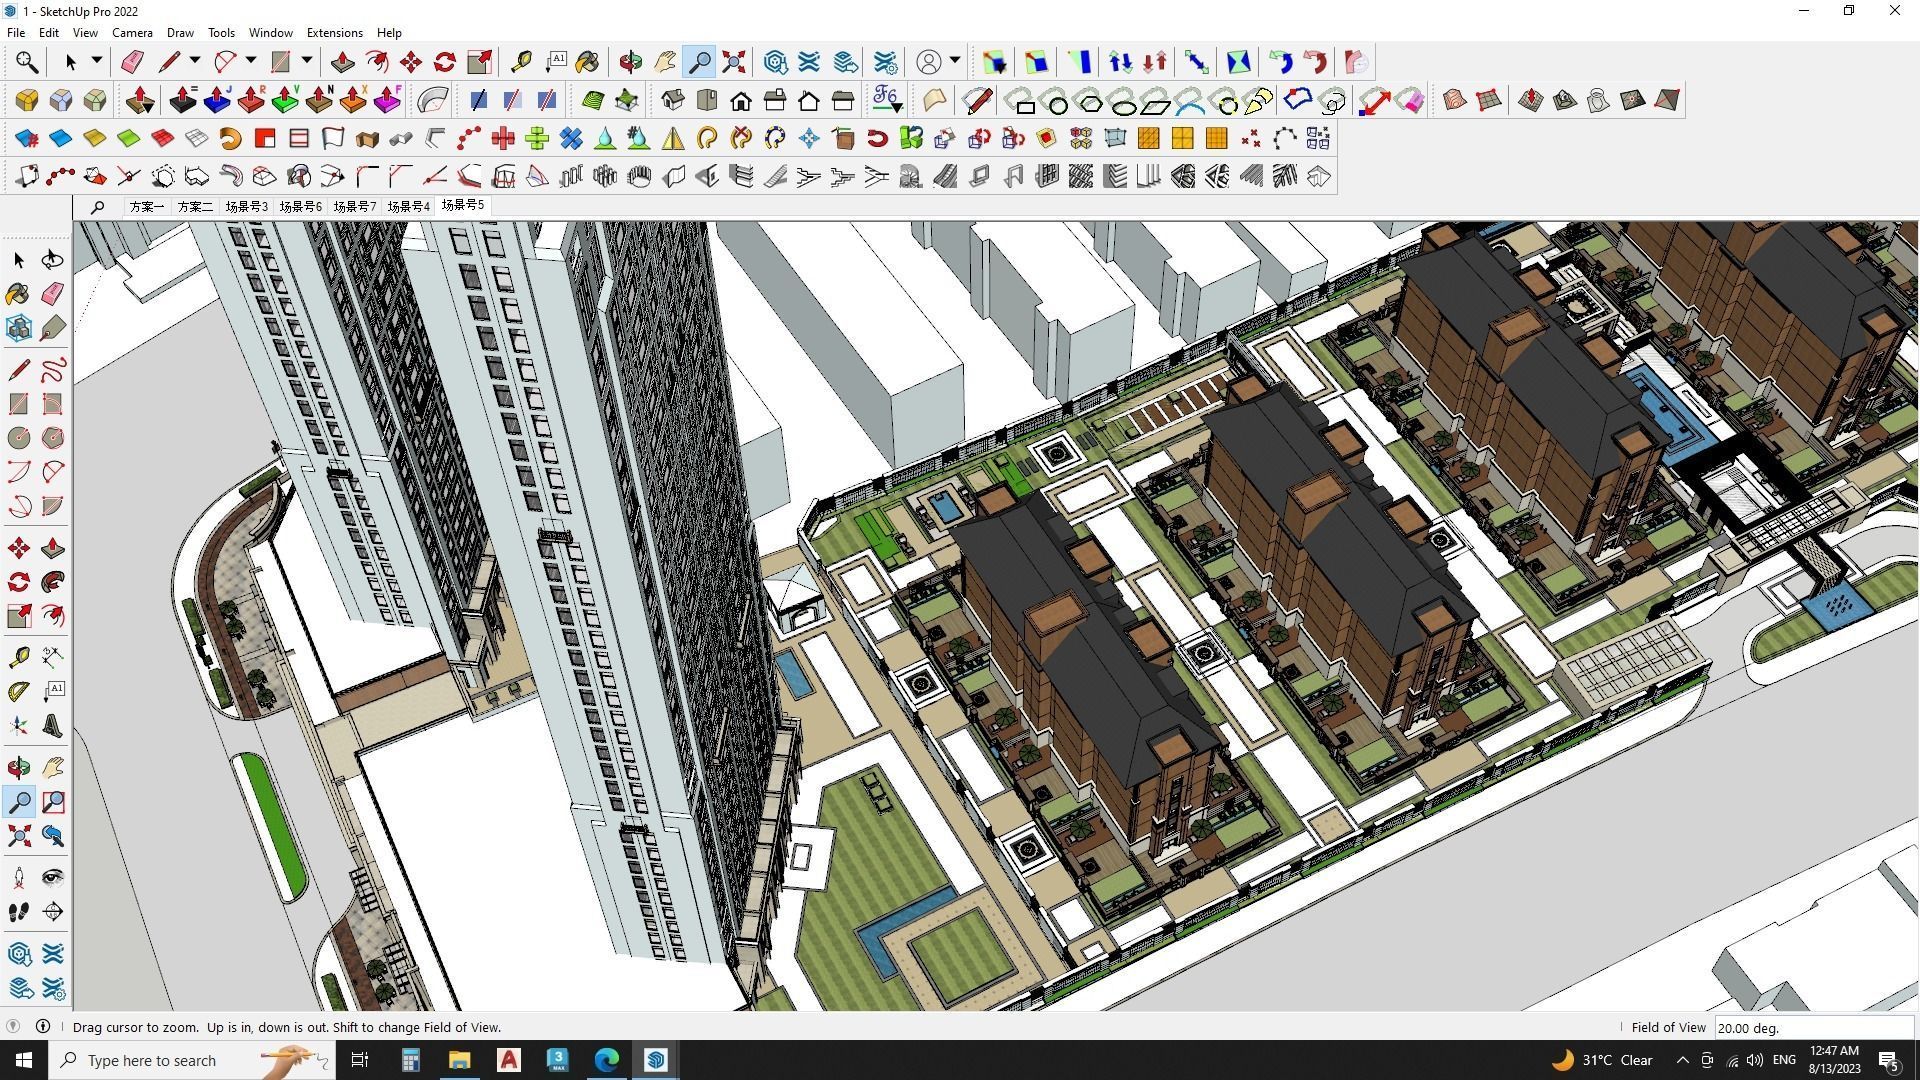The height and width of the screenshot is (1080, 1920).
Task: Open Microsoft Edge from the taskbar
Action: coord(607,1060)
